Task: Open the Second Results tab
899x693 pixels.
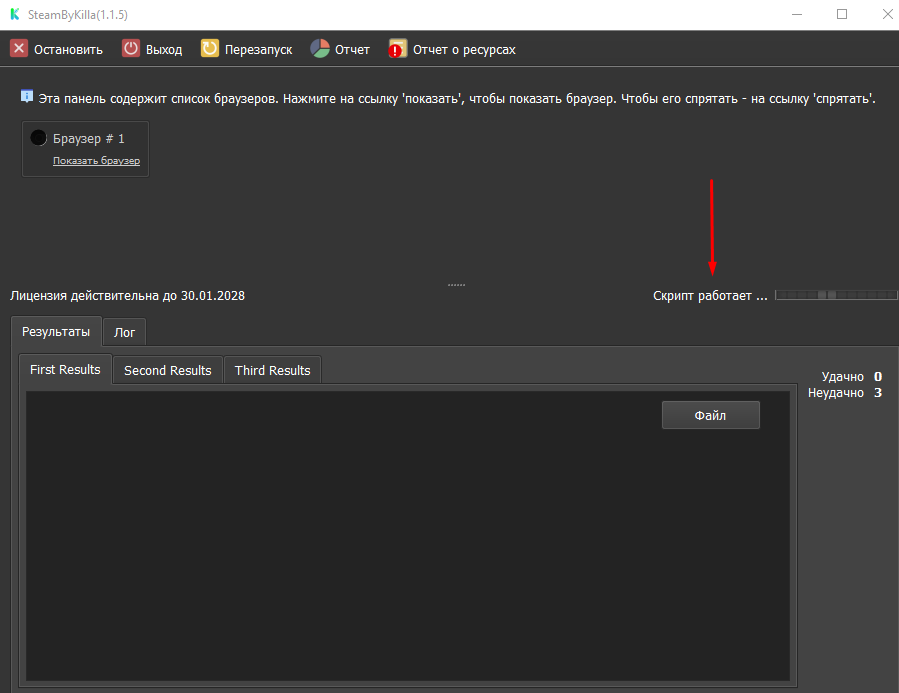Action: 167,371
